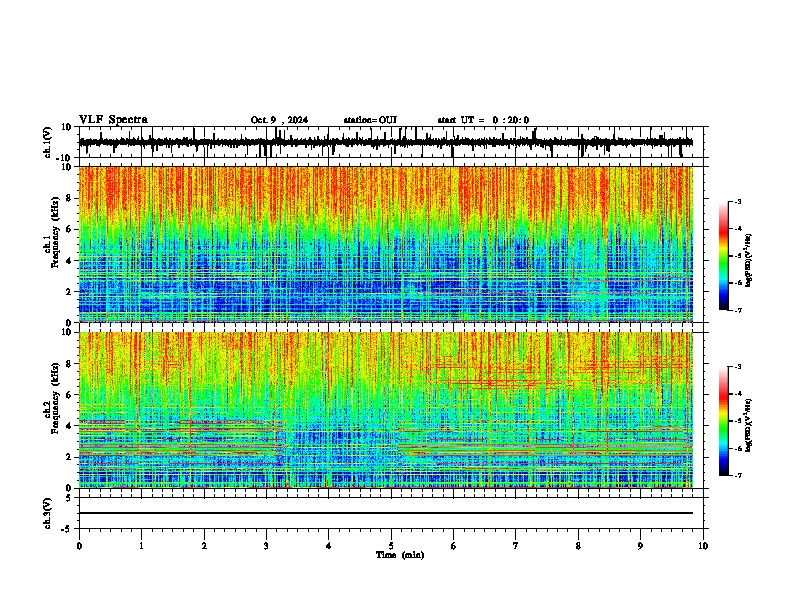Click the "ch.1(V)" axis label
Image resolution: width=792 pixels, height=612 pixels.
click(x=48, y=142)
